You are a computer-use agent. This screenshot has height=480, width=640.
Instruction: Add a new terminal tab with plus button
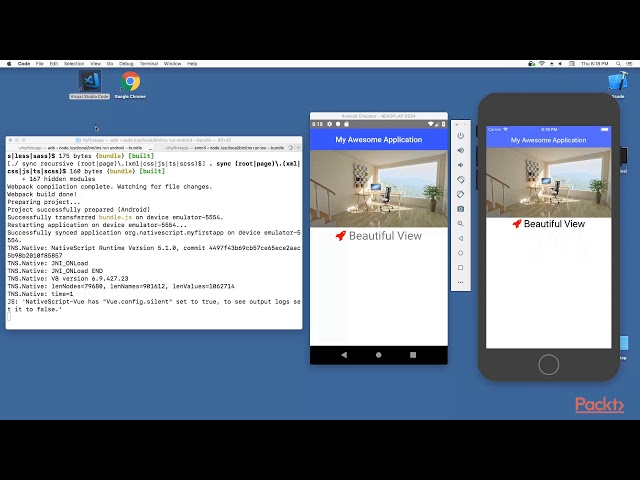tap(298, 148)
